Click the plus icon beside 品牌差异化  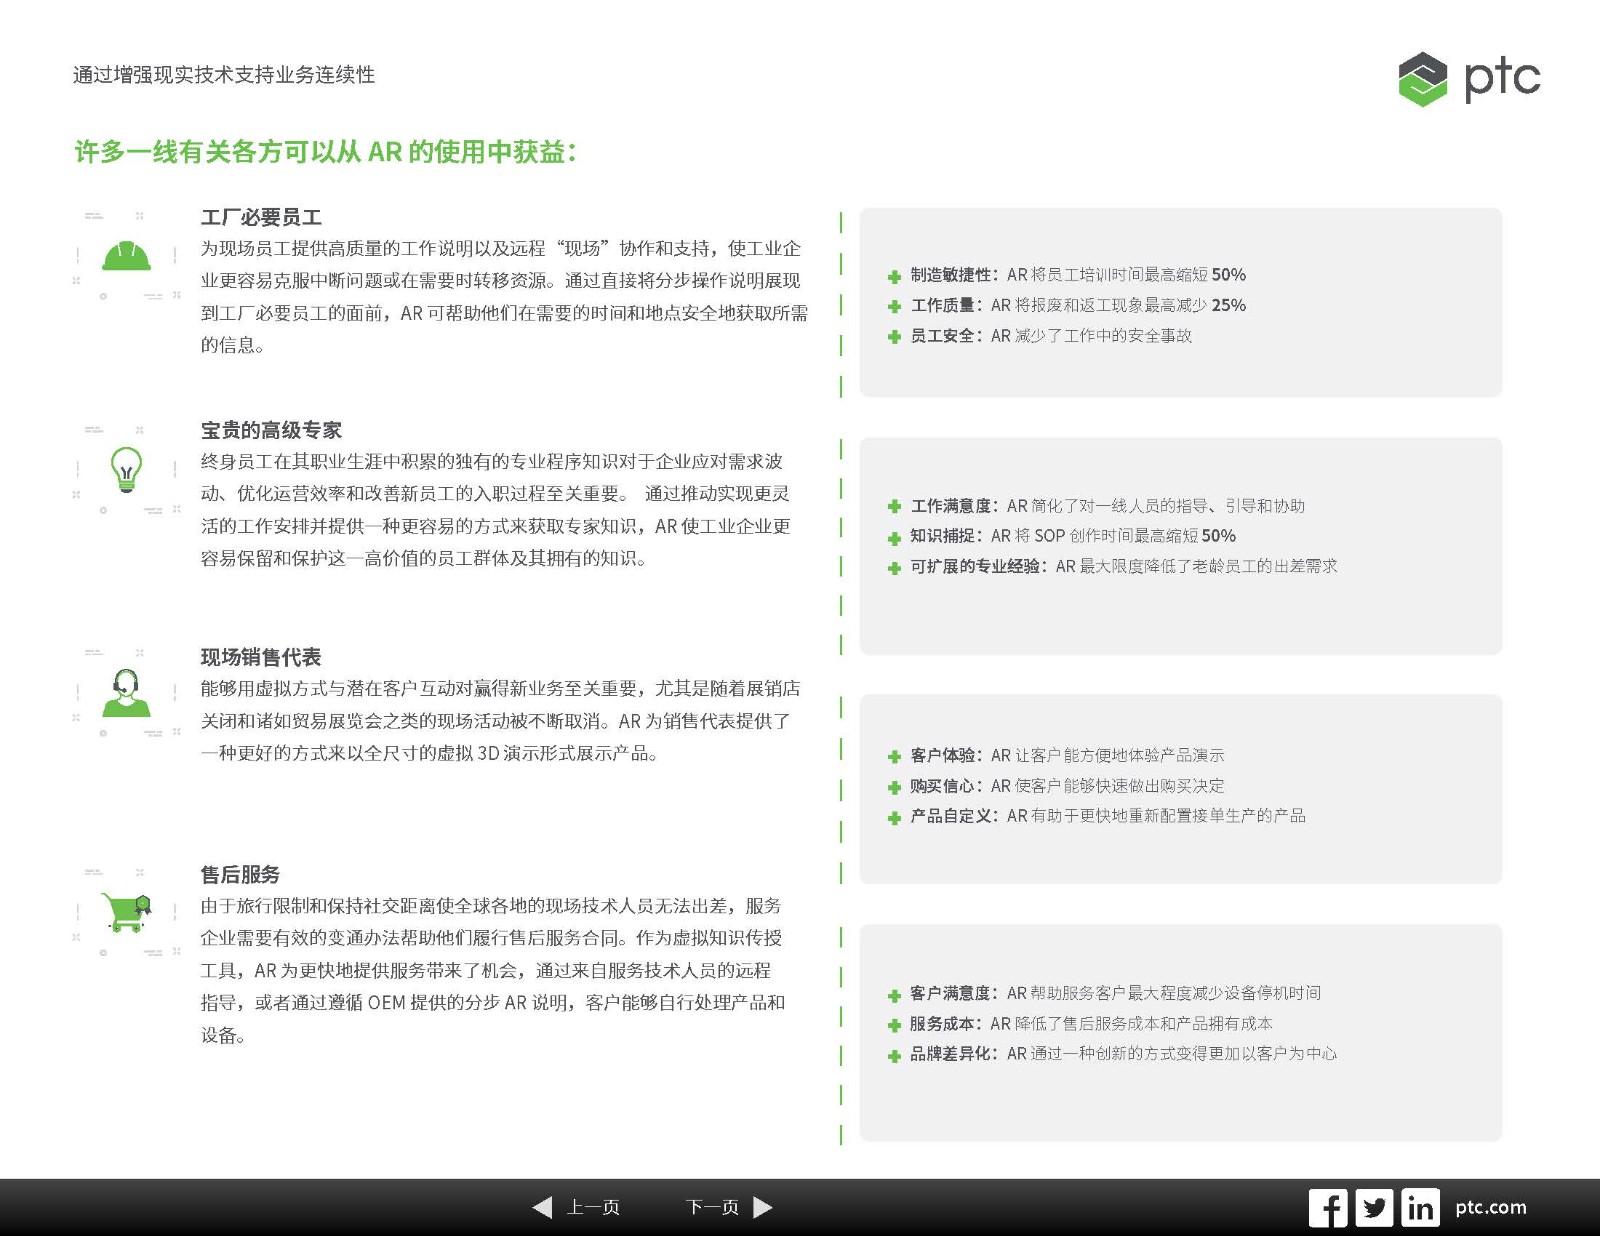click(x=894, y=1055)
